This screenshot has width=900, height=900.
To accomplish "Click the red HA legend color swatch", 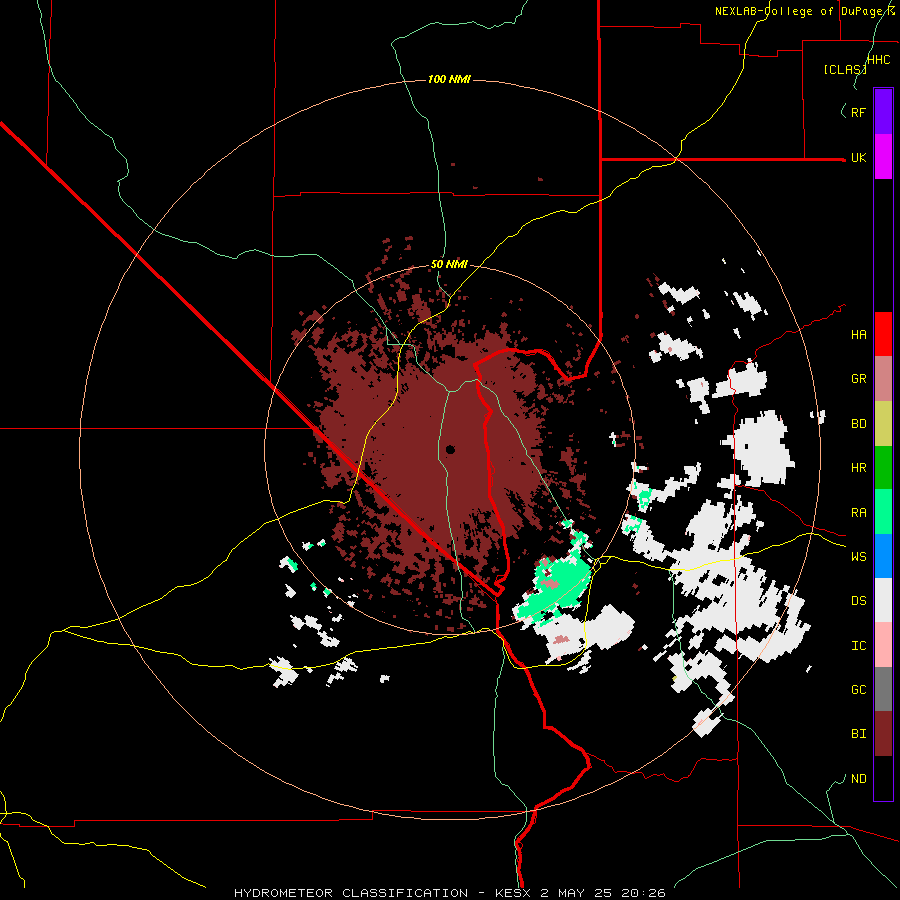I will pyautogui.click(x=883, y=334).
